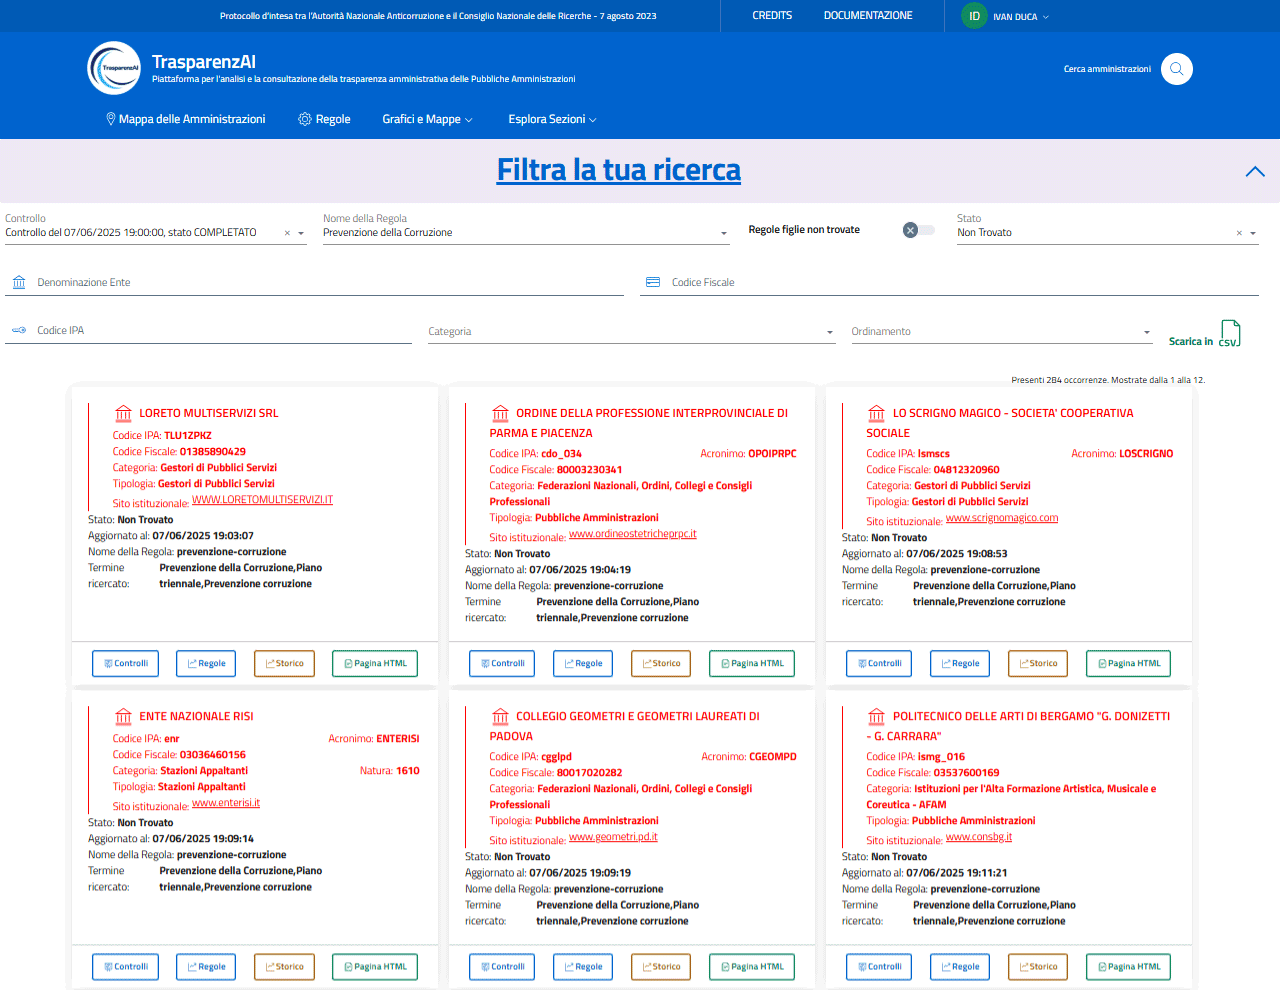
Task: Click the institution icon in Denominazione Ente field
Action: [x=19, y=282]
